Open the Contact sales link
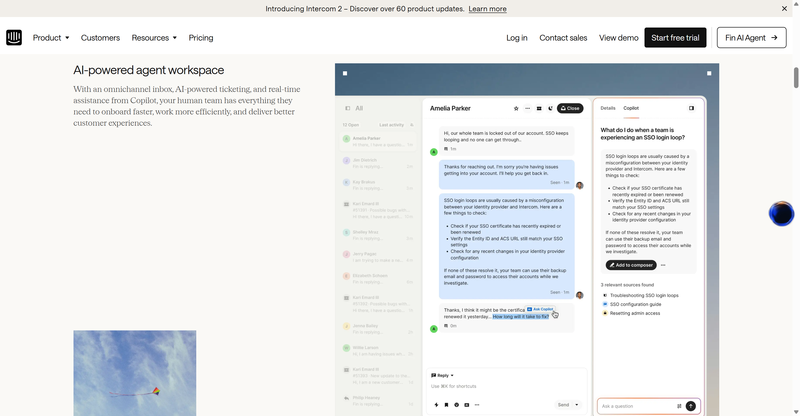The width and height of the screenshot is (800, 416). pos(563,38)
